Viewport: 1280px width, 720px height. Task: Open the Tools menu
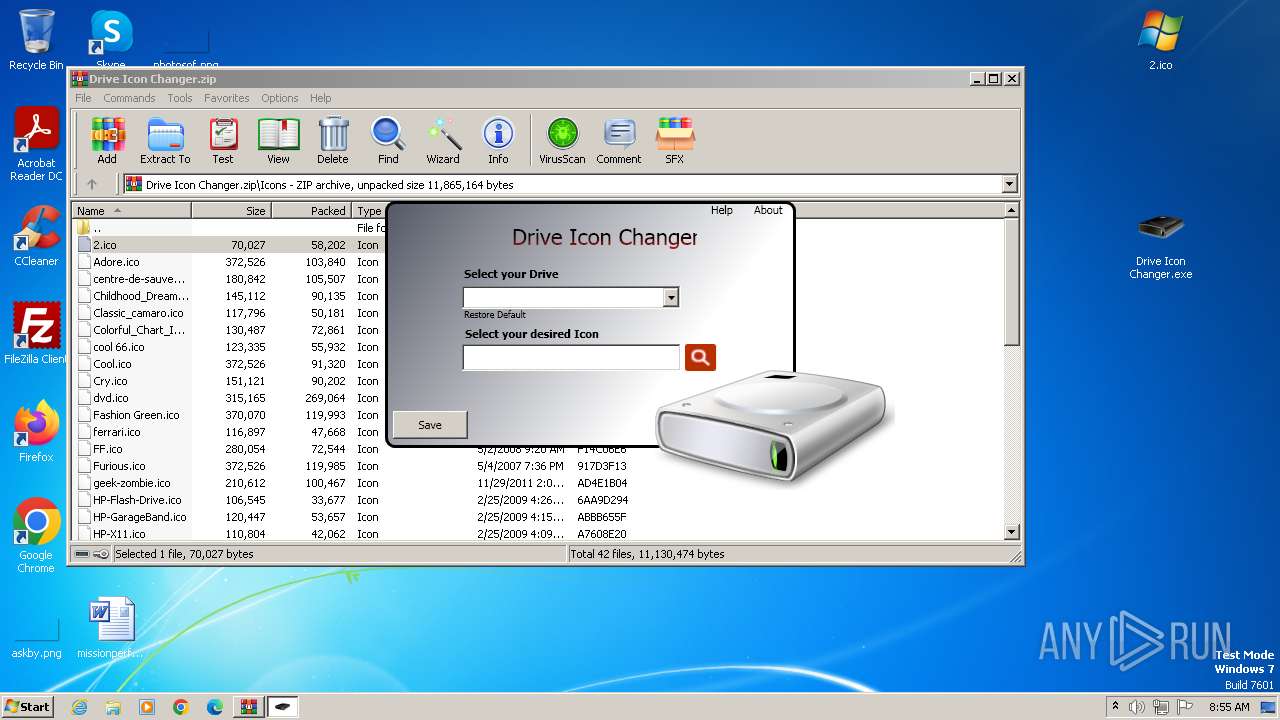pyautogui.click(x=180, y=98)
